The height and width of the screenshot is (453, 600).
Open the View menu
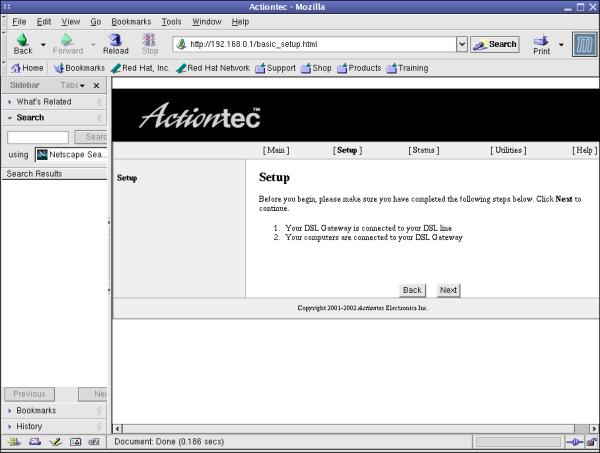tap(71, 22)
